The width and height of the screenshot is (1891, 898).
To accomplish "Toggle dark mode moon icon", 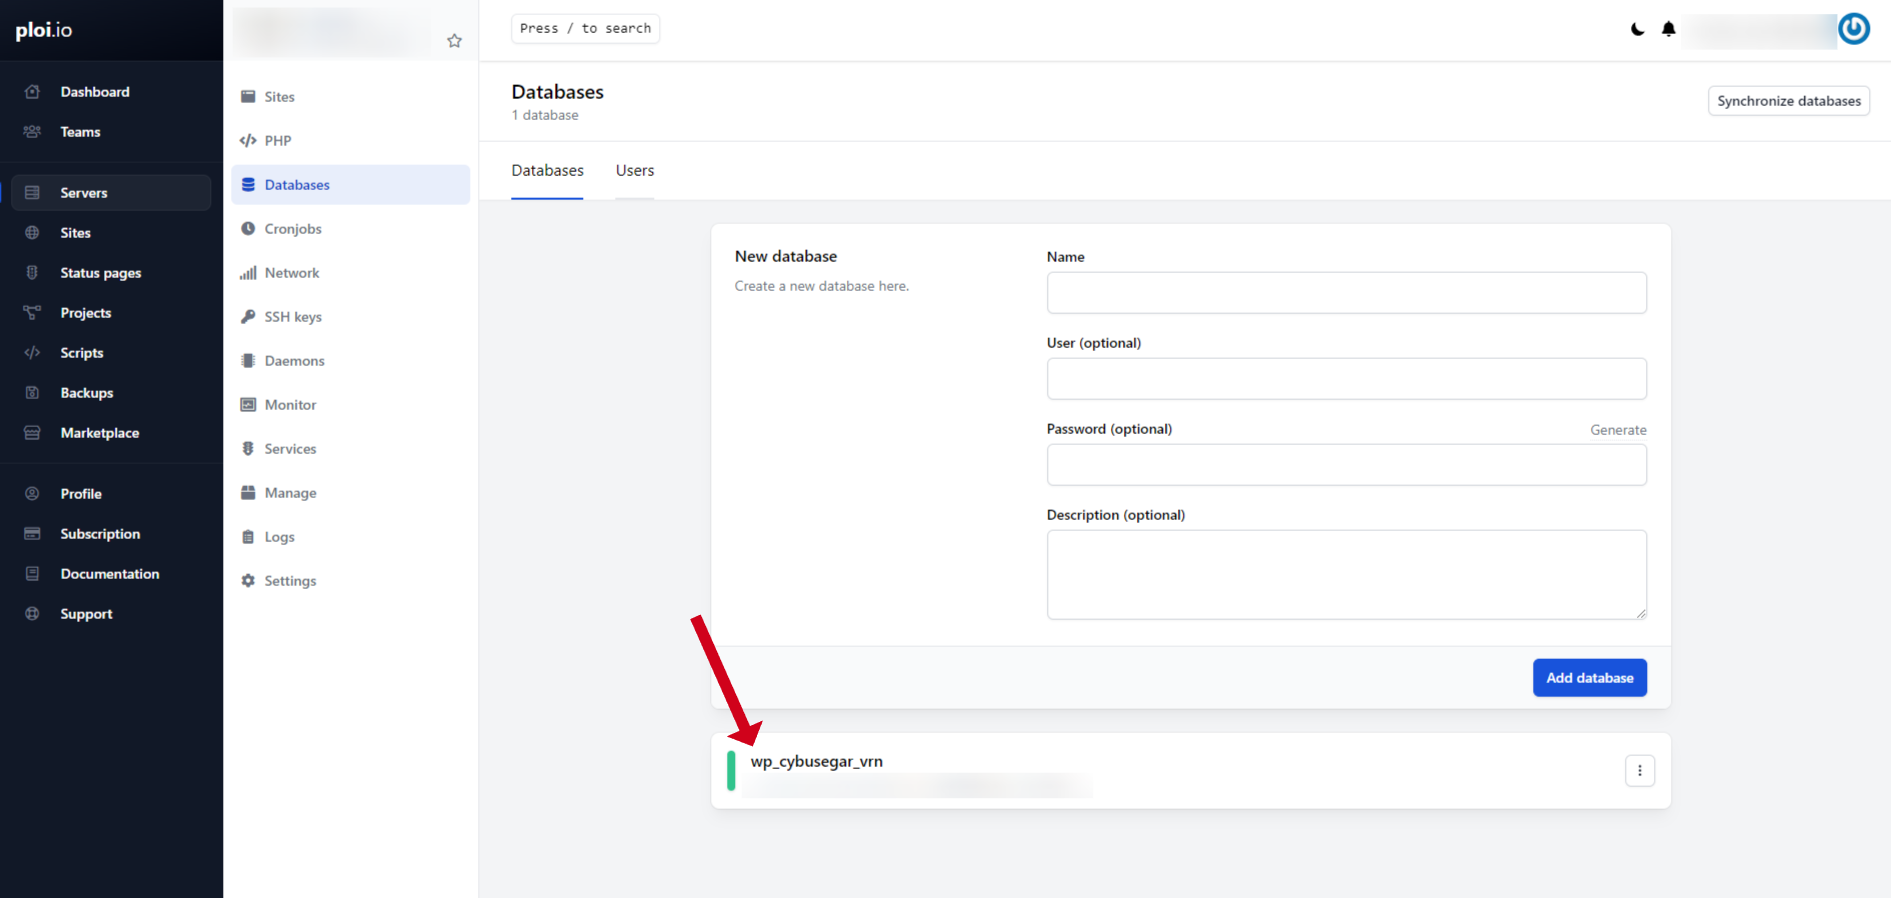I will pyautogui.click(x=1637, y=29).
